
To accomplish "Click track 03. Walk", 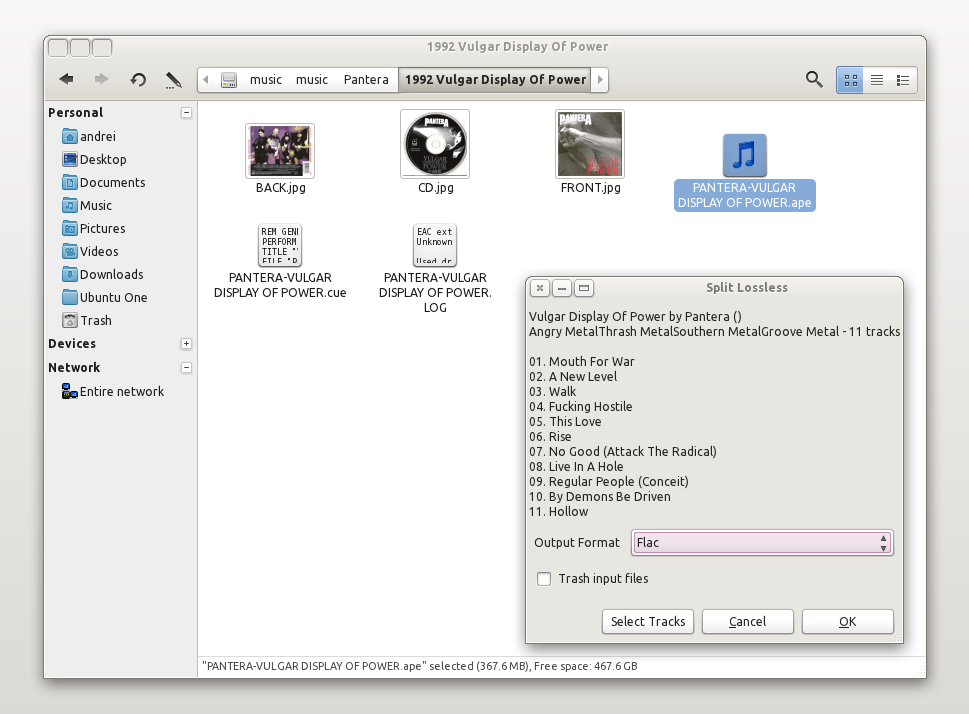I will 552,391.
